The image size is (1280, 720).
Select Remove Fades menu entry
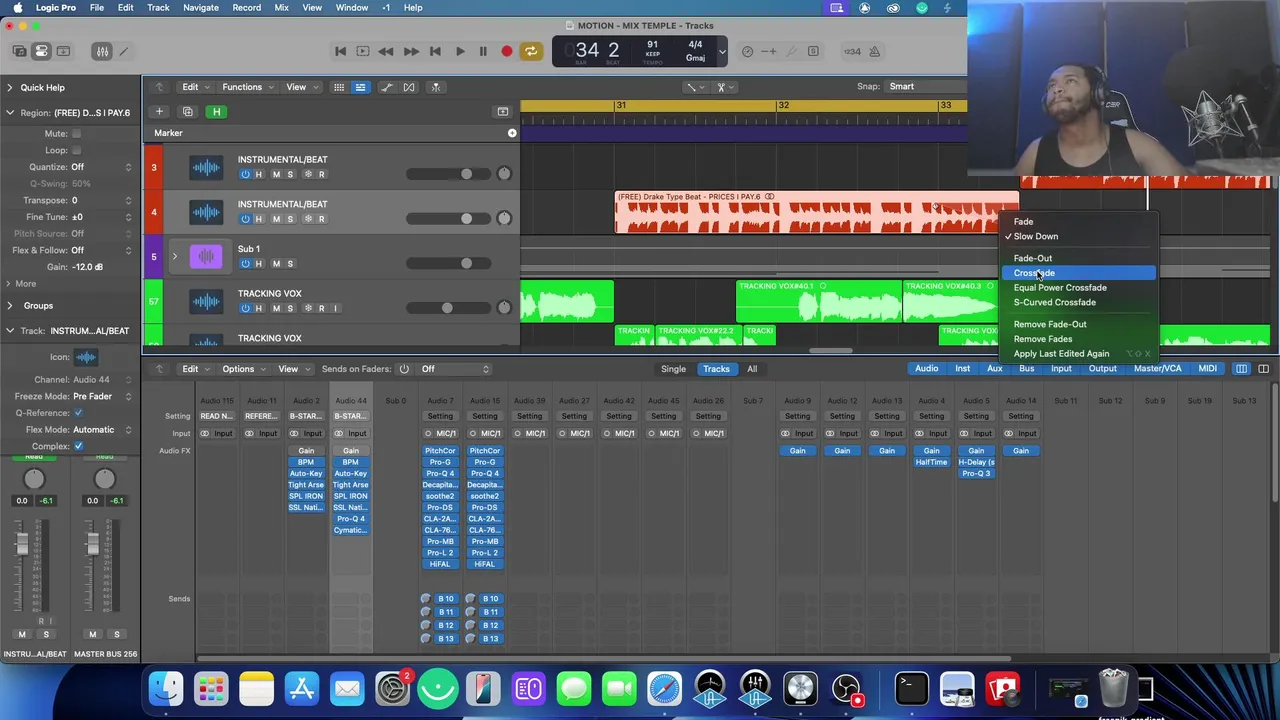(x=1042, y=339)
